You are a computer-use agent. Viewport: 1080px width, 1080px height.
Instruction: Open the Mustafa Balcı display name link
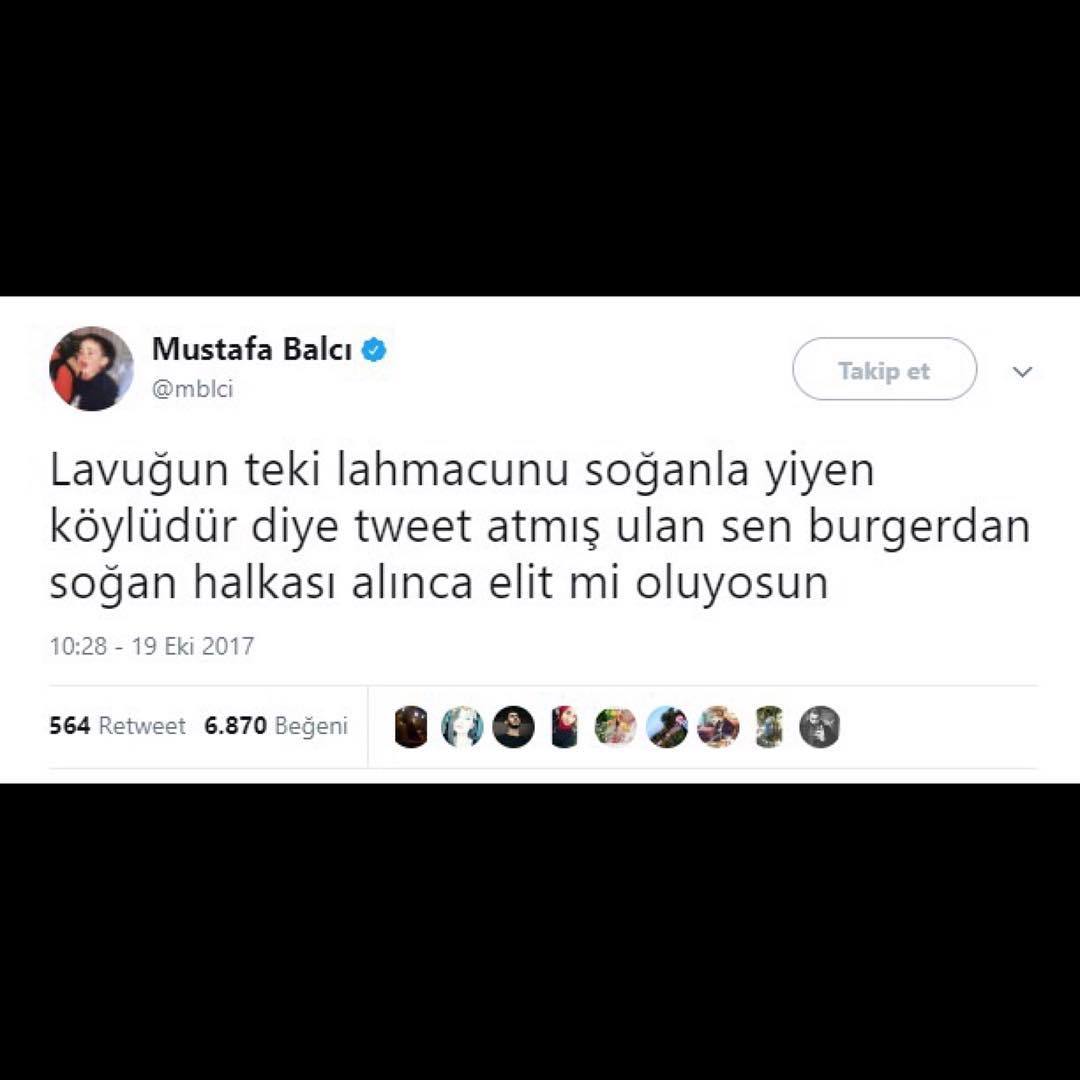[251, 349]
